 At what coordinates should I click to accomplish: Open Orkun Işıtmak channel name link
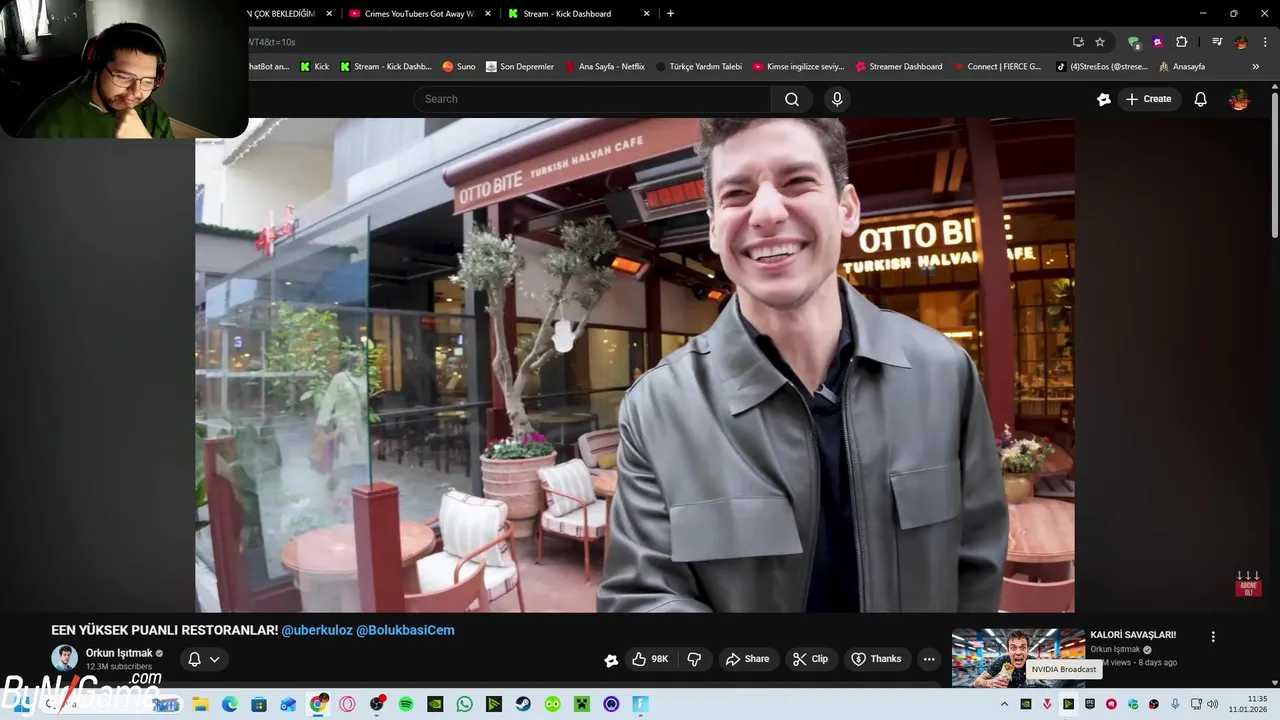[x=119, y=653]
